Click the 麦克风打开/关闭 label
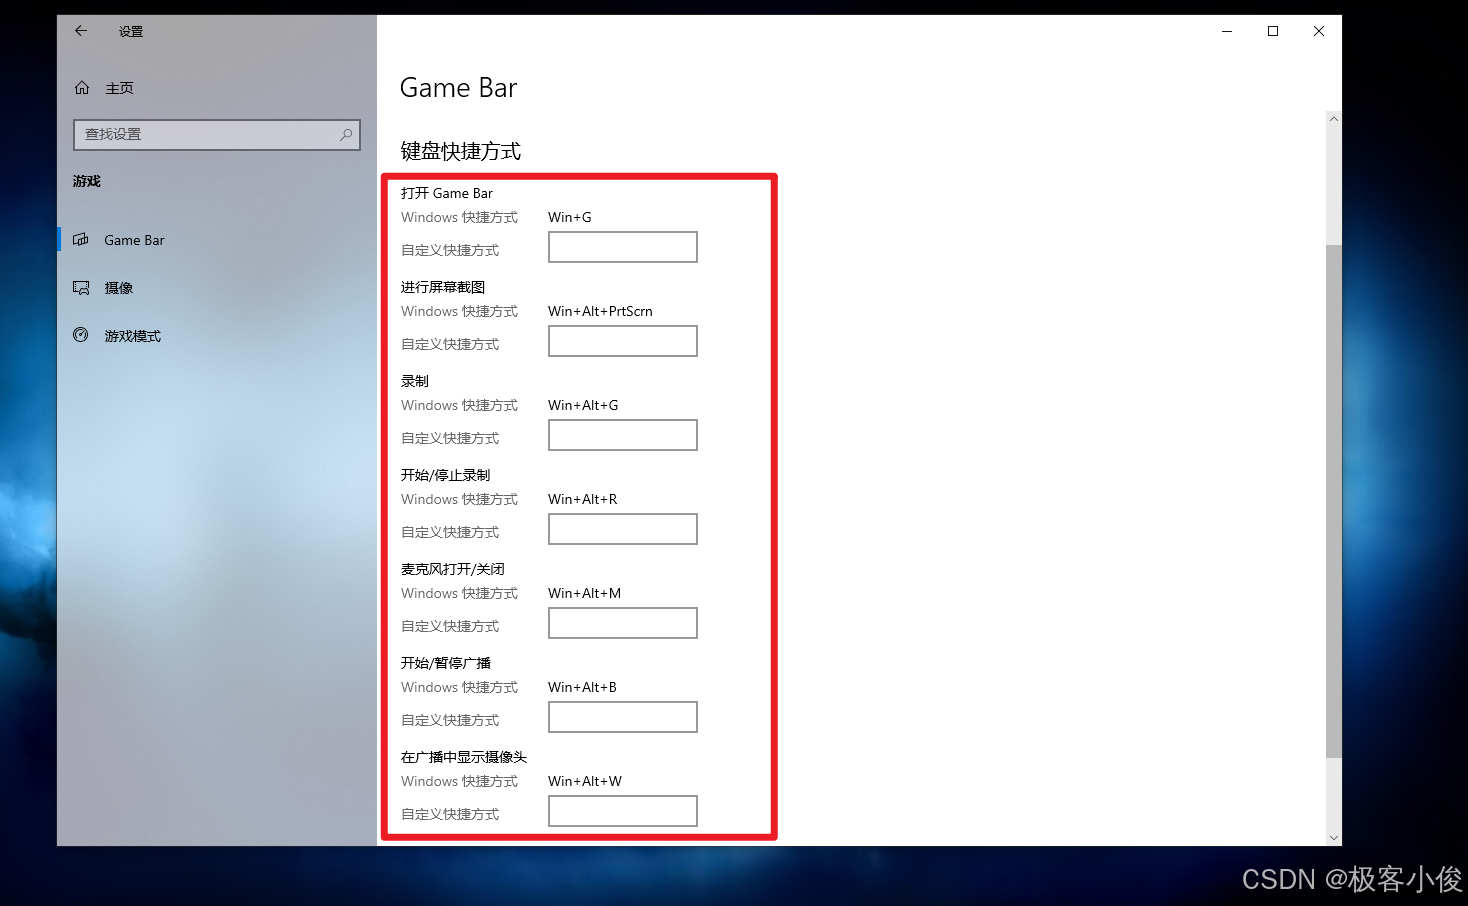Screen dimensions: 1468x906 pyautogui.click(x=453, y=569)
